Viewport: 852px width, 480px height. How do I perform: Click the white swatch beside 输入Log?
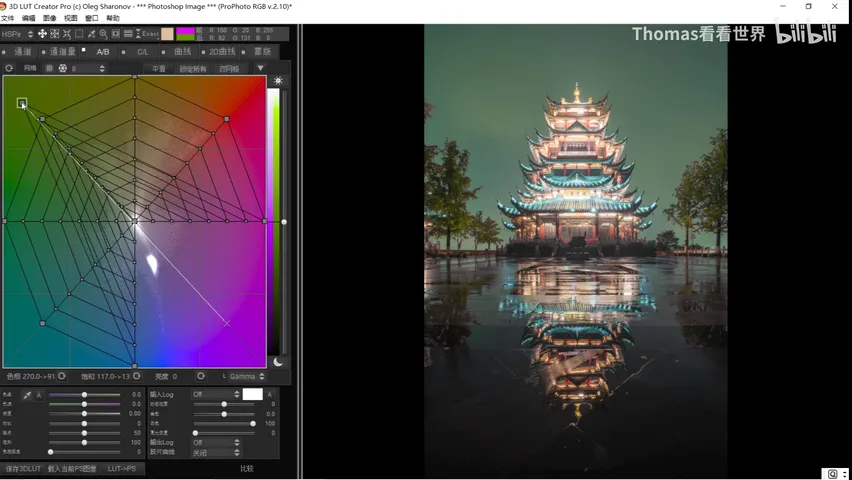pyautogui.click(x=252, y=394)
